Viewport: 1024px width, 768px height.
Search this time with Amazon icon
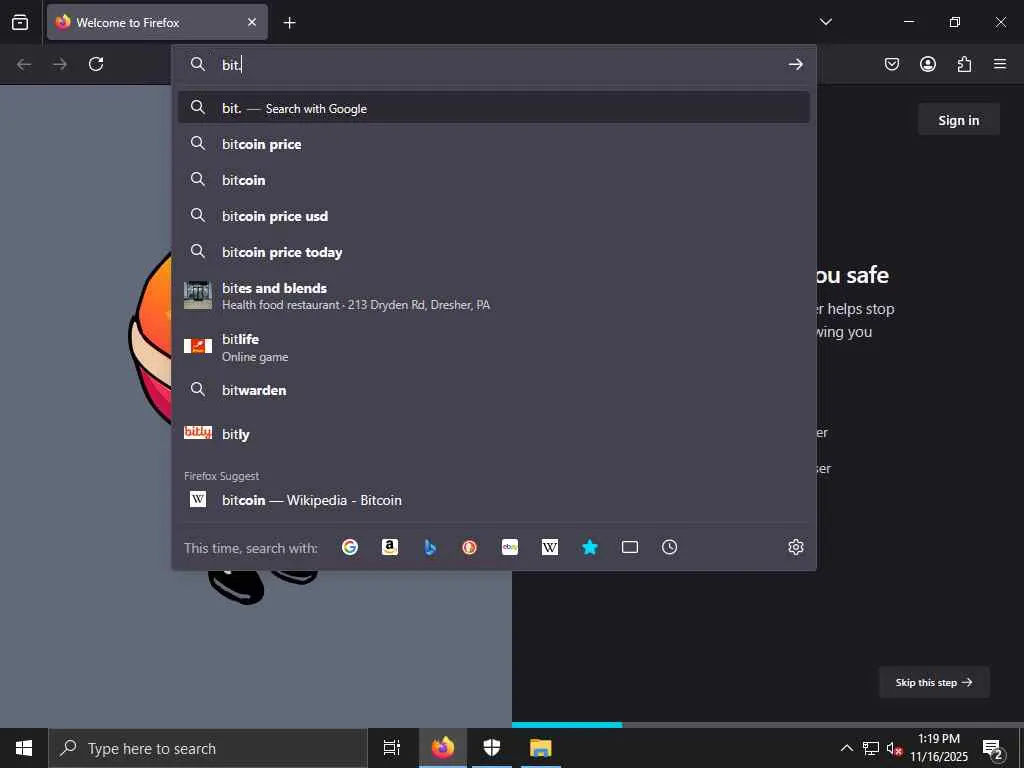coord(390,547)
